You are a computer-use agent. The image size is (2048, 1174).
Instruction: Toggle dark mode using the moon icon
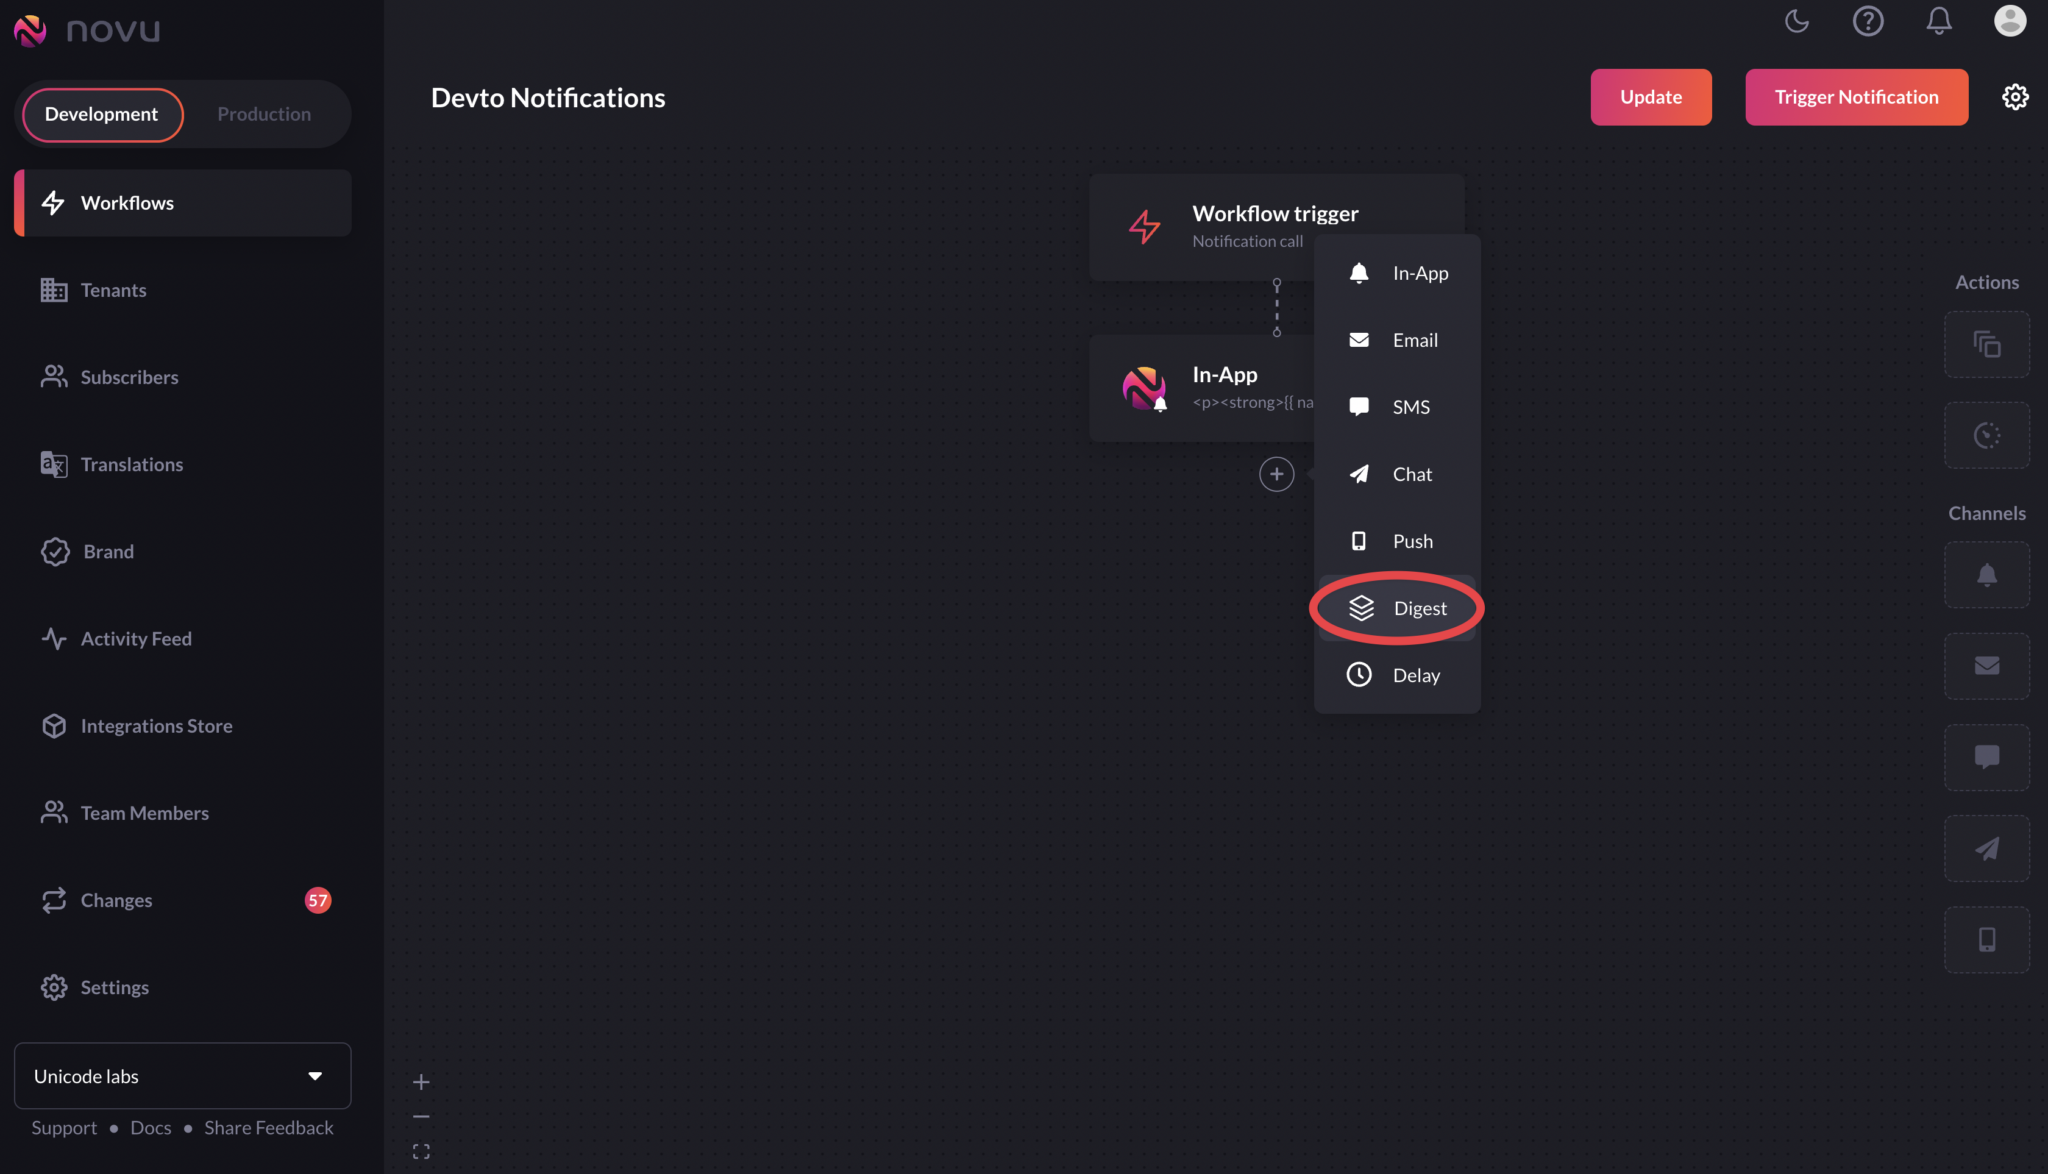point(1796,20)
